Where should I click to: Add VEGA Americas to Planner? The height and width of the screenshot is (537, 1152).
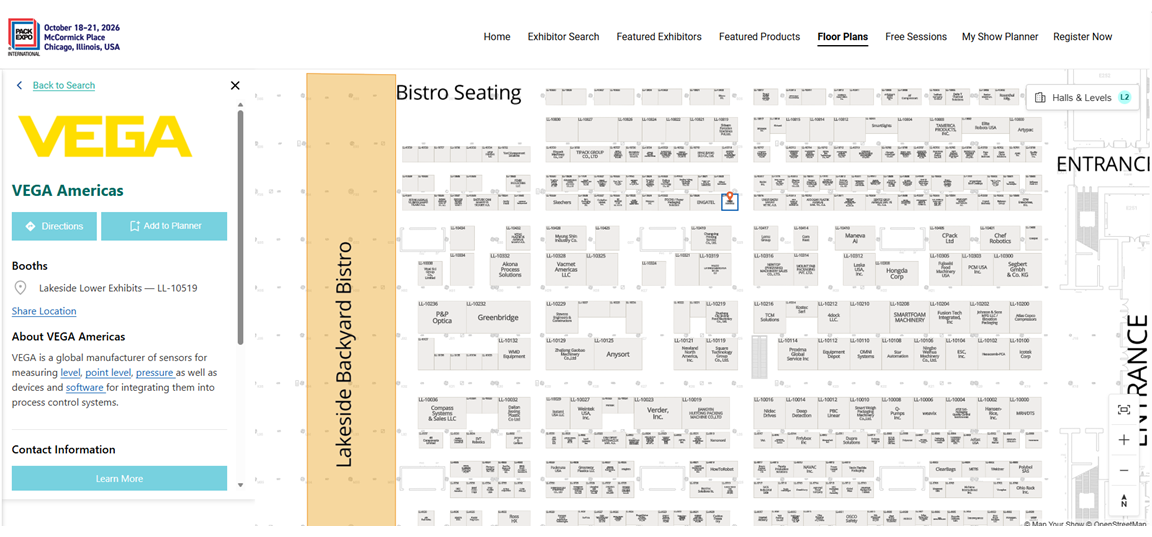164,226
